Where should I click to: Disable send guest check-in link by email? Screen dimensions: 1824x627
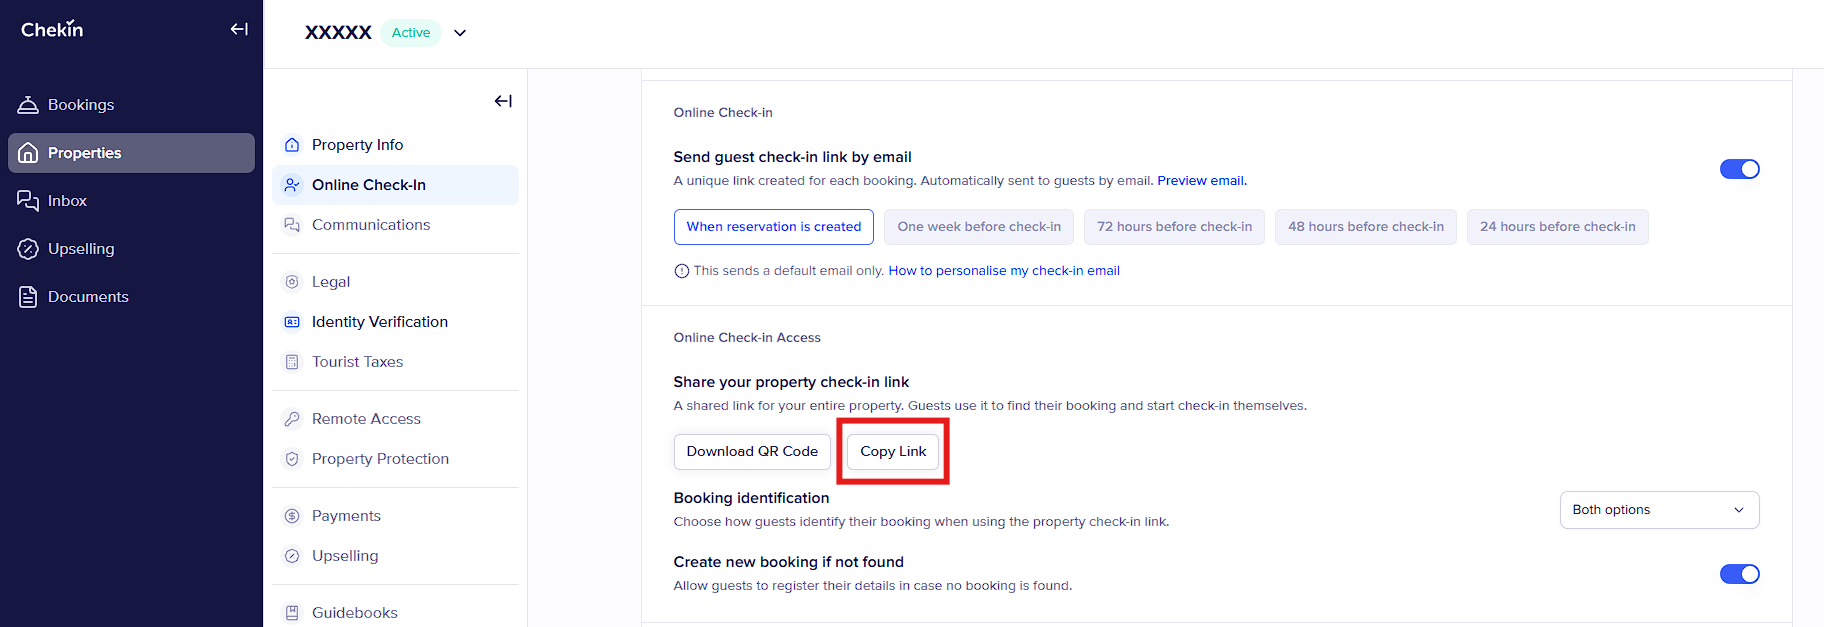[x=1739, y=169]
